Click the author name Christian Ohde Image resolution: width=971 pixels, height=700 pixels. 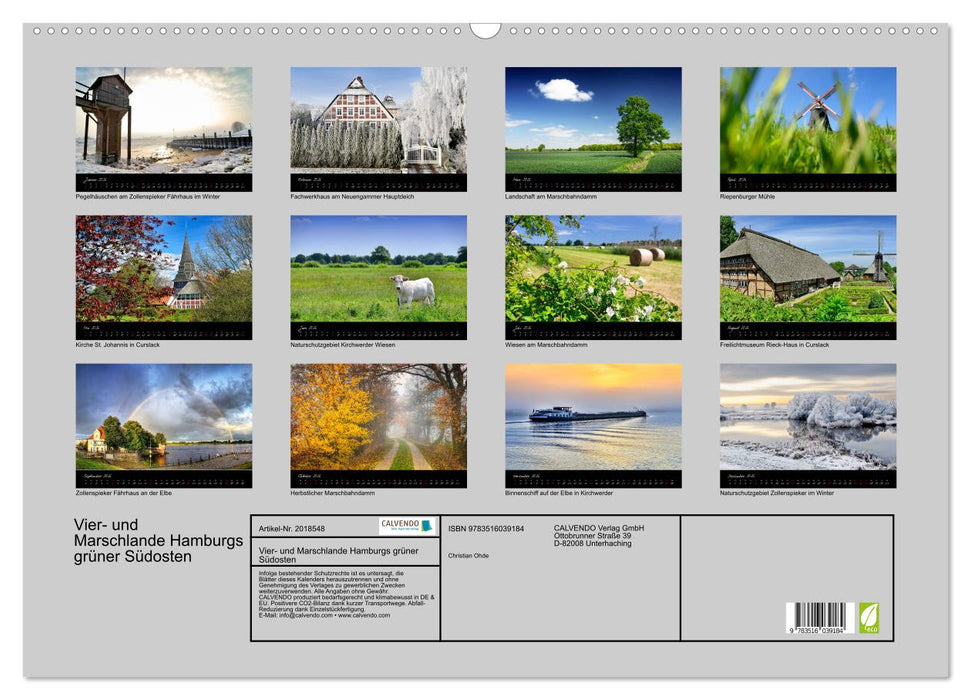[x=468, y=555]
